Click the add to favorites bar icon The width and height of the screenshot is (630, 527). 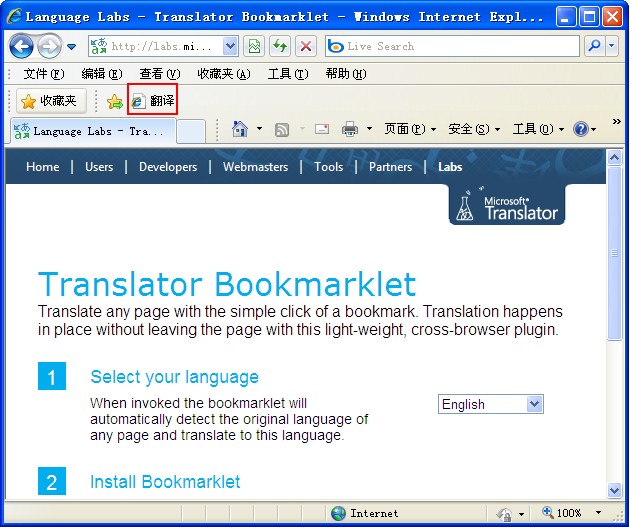[x=115, y=102]
